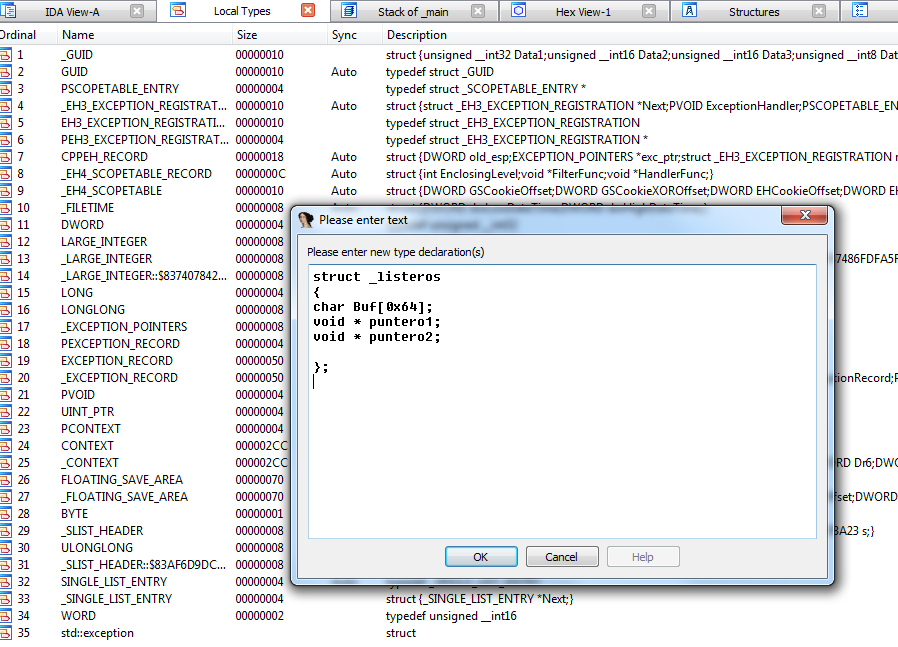Click the Hex View-1 tab icon

[519, 11]
